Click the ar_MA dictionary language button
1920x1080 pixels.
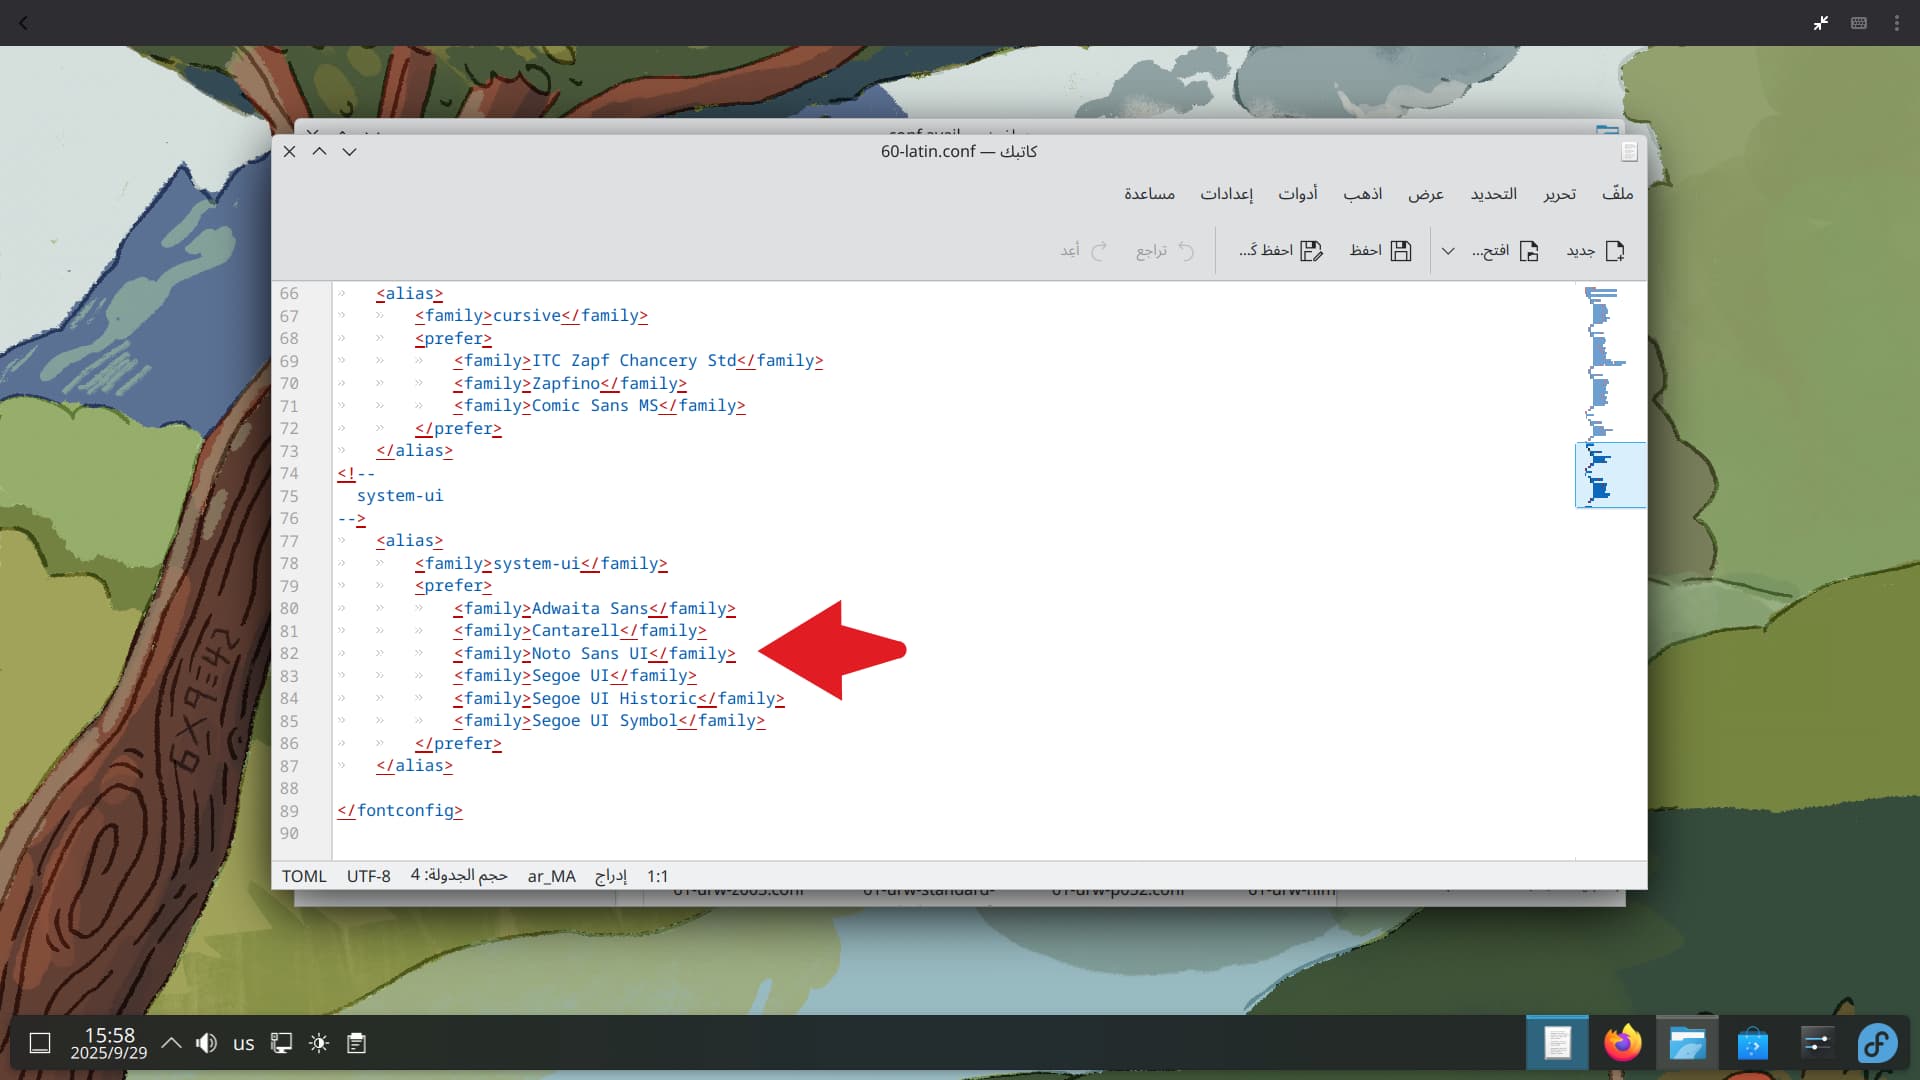tap(551, 876)
